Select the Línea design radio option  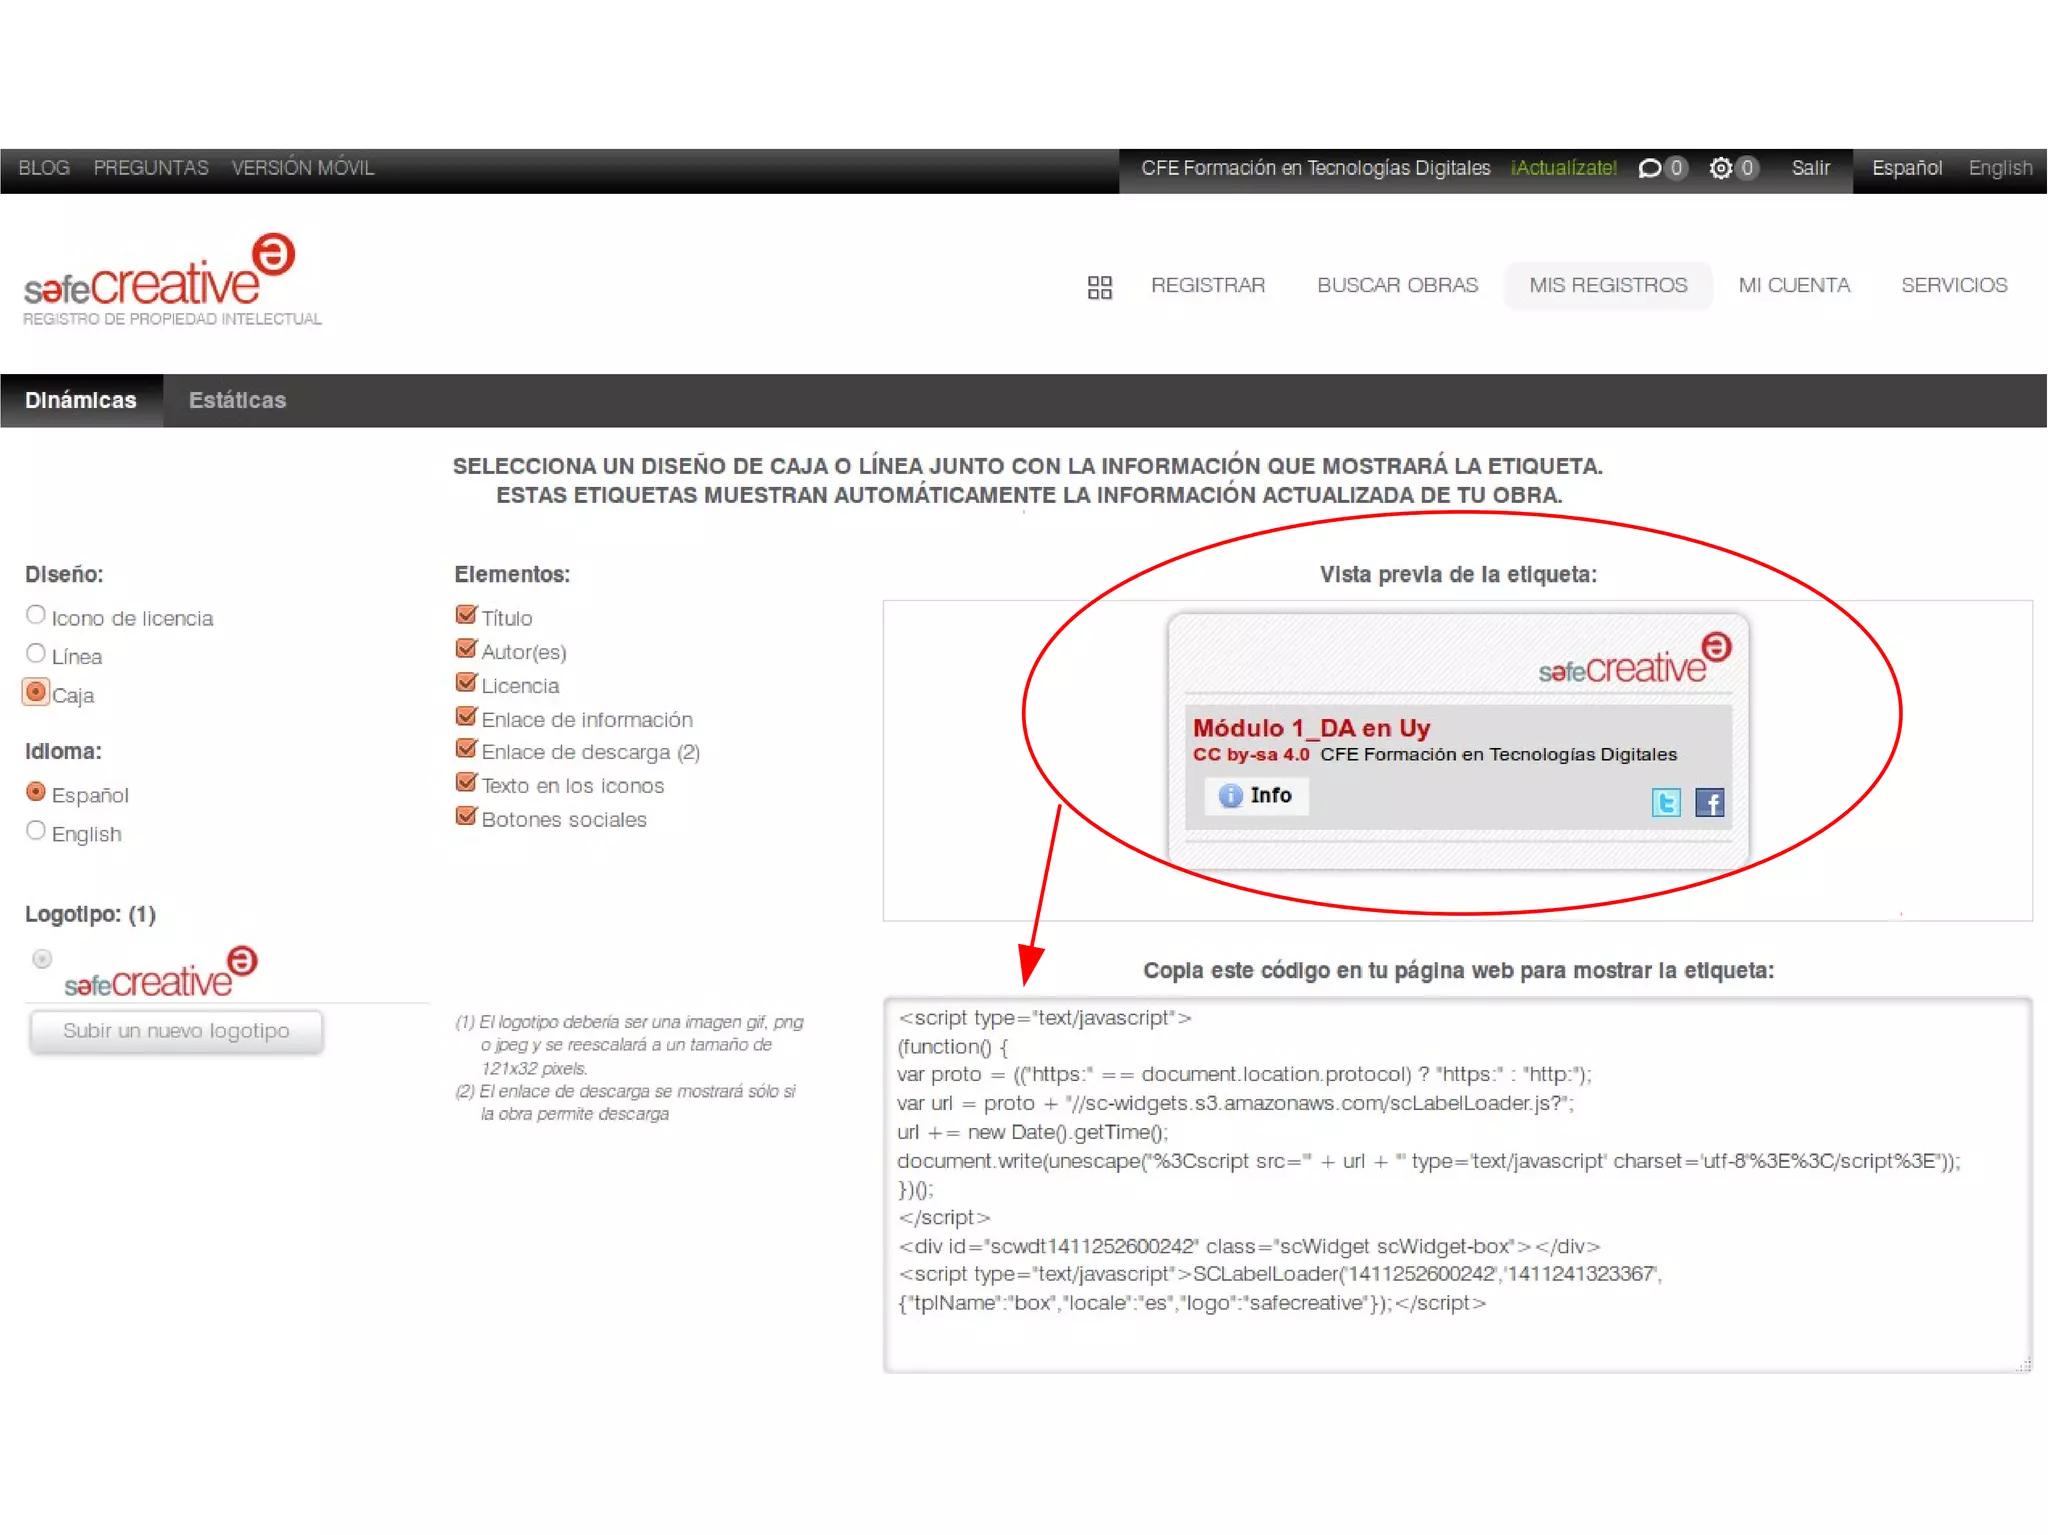(36, 653)
